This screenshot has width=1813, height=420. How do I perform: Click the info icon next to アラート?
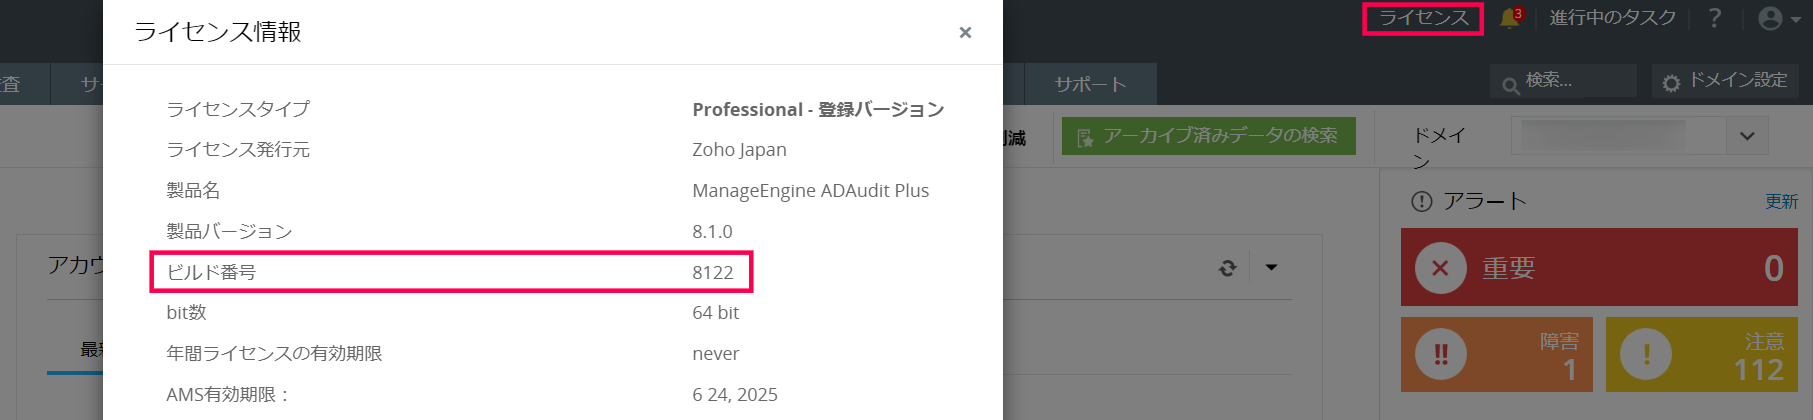click(1421, 202)
